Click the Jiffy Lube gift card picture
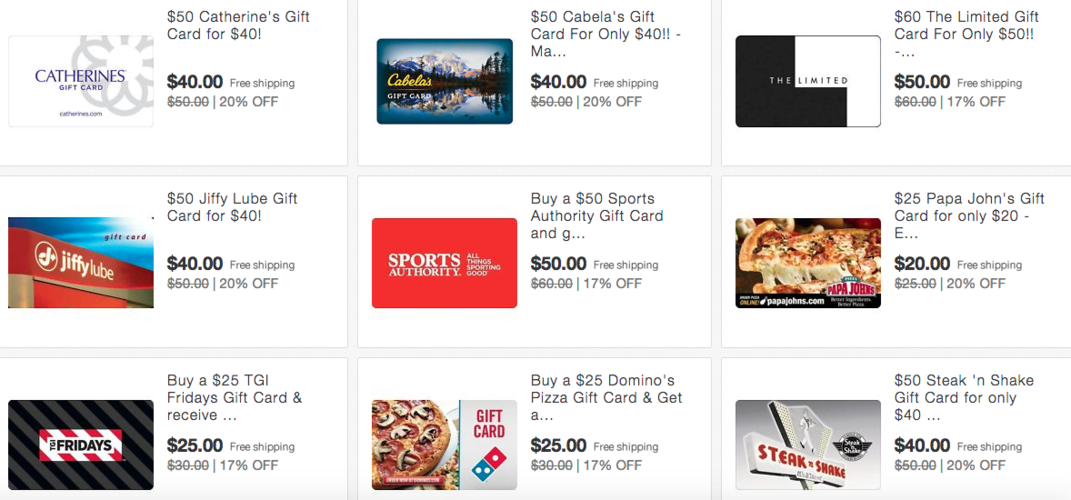This screenshot has width=1071, height=500. point(81,263)
